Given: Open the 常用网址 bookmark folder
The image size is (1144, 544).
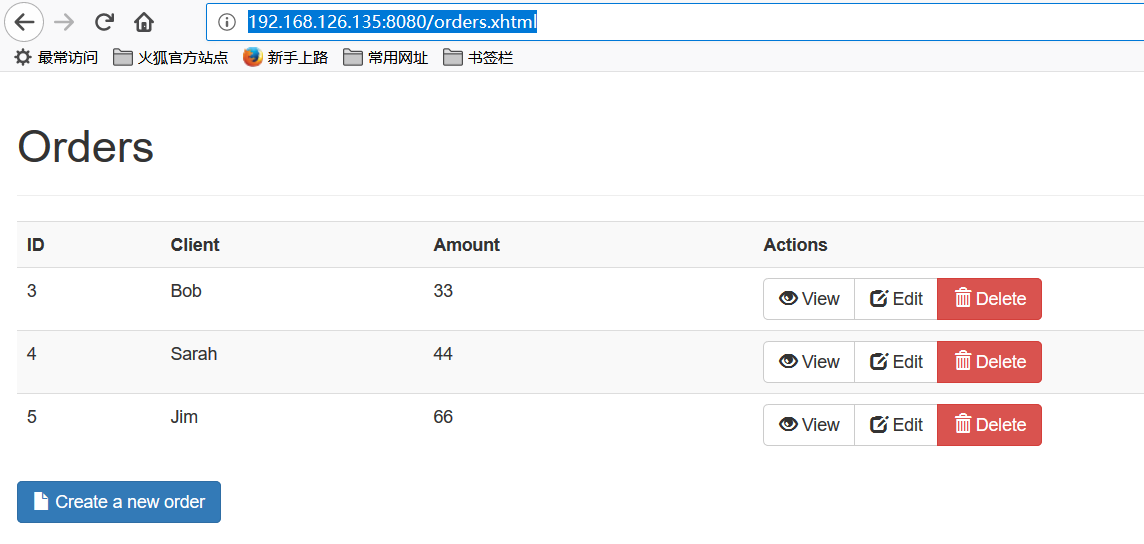Looking at the screenshot, I should 385,58.
